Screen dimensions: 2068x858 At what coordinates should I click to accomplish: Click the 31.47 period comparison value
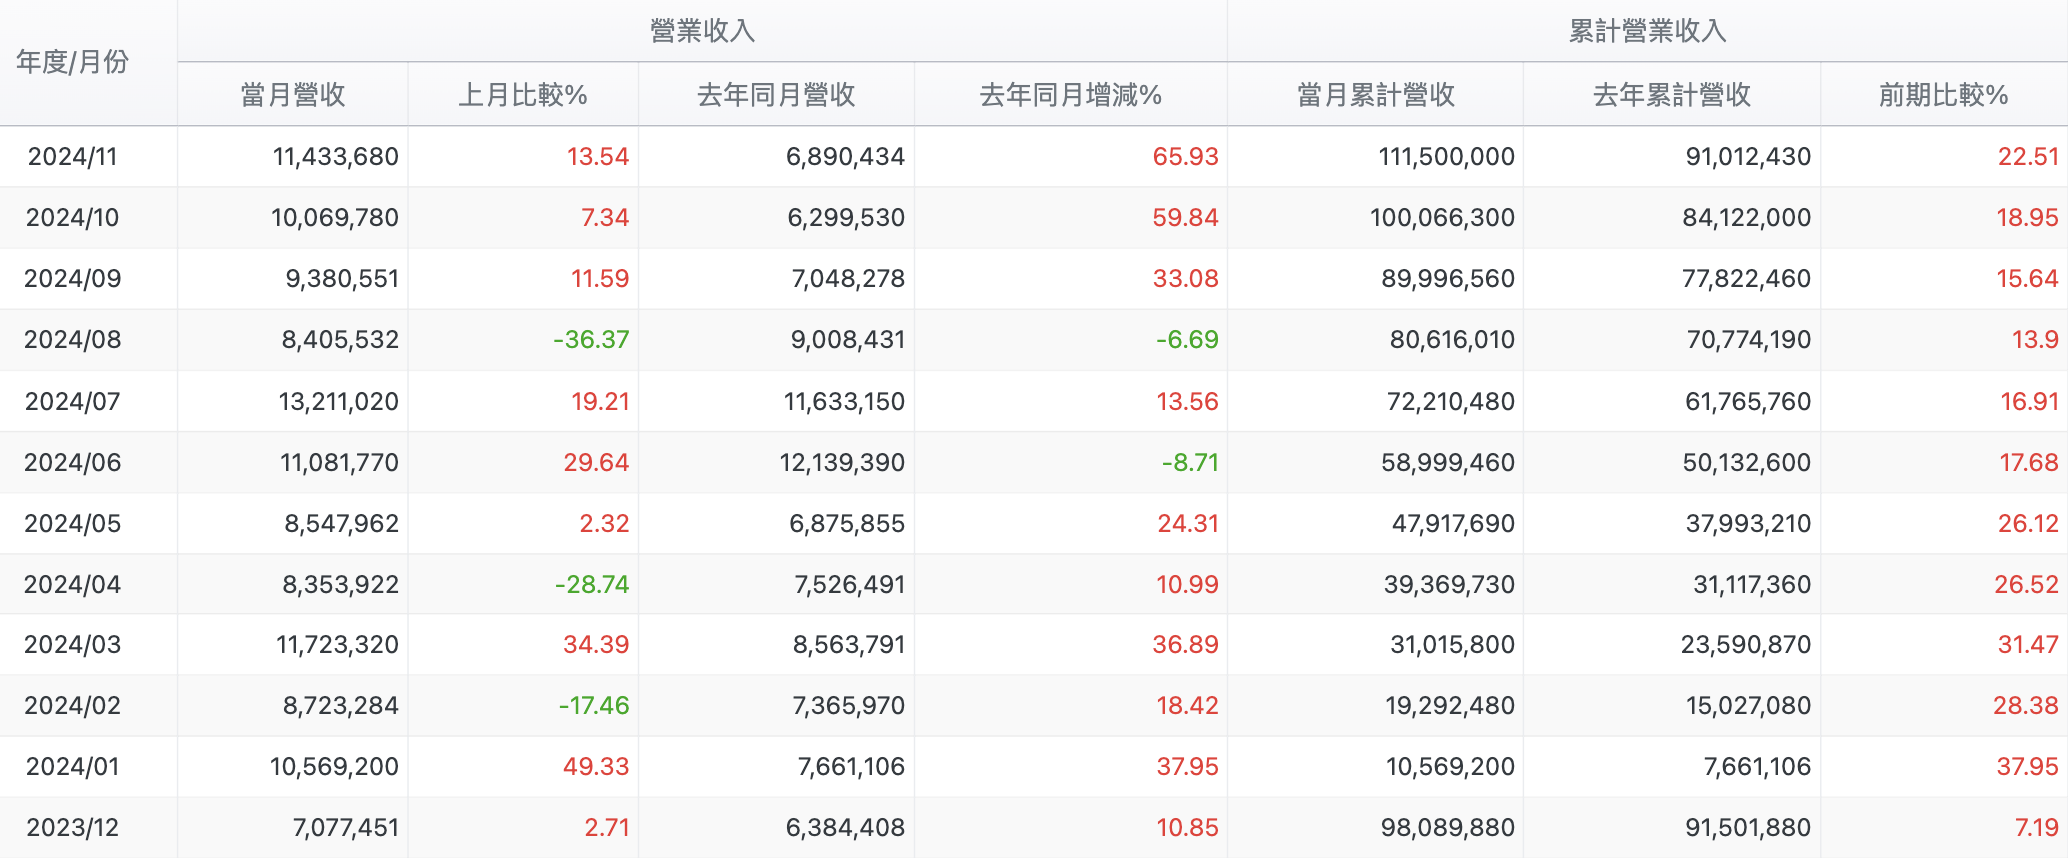click(2029, 645)
